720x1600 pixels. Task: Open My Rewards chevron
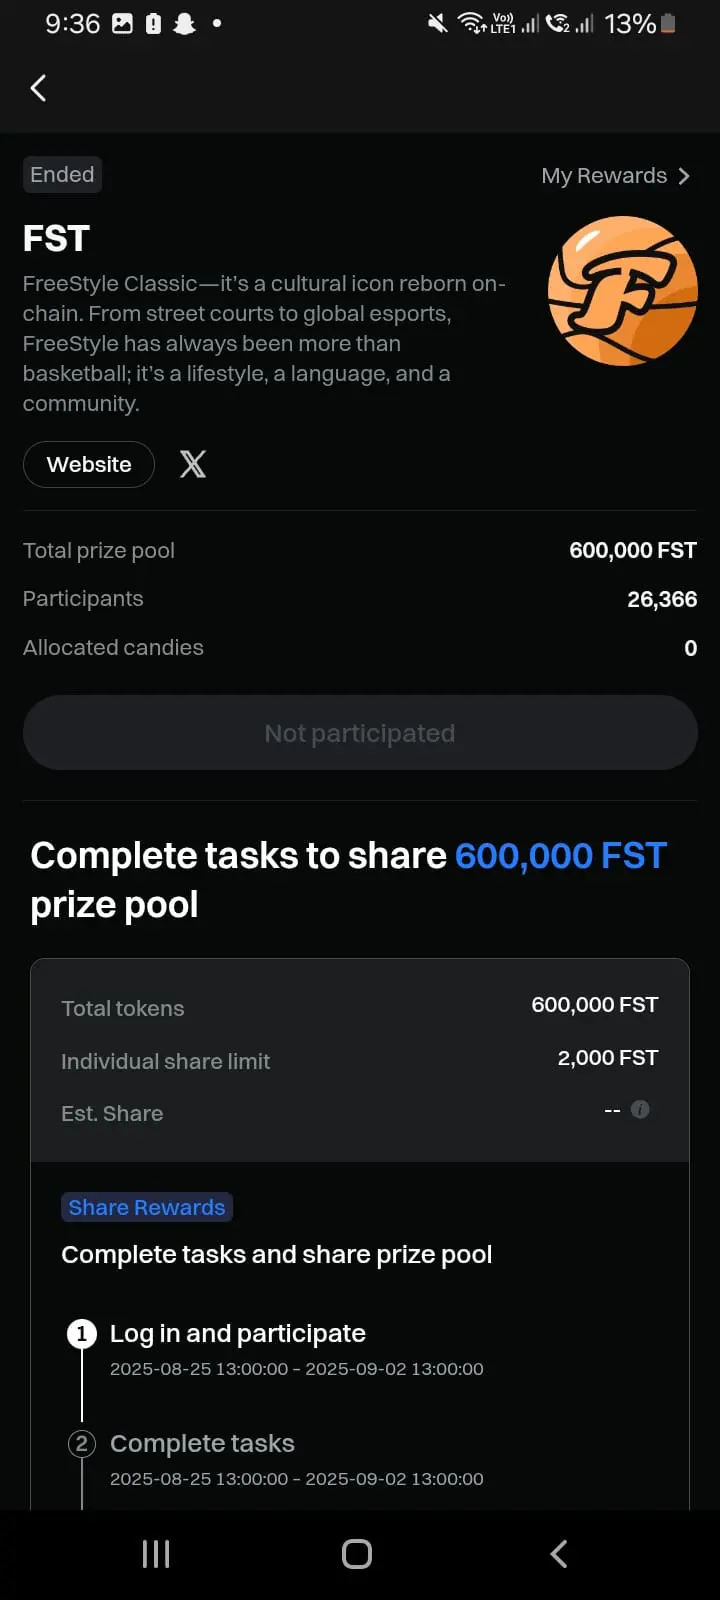684,176
